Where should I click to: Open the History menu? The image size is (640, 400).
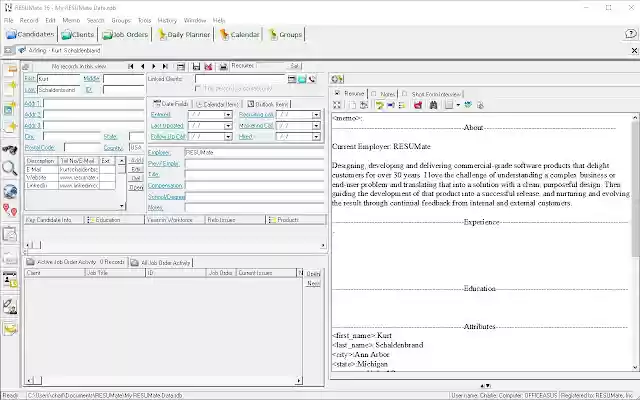[167, 20]
